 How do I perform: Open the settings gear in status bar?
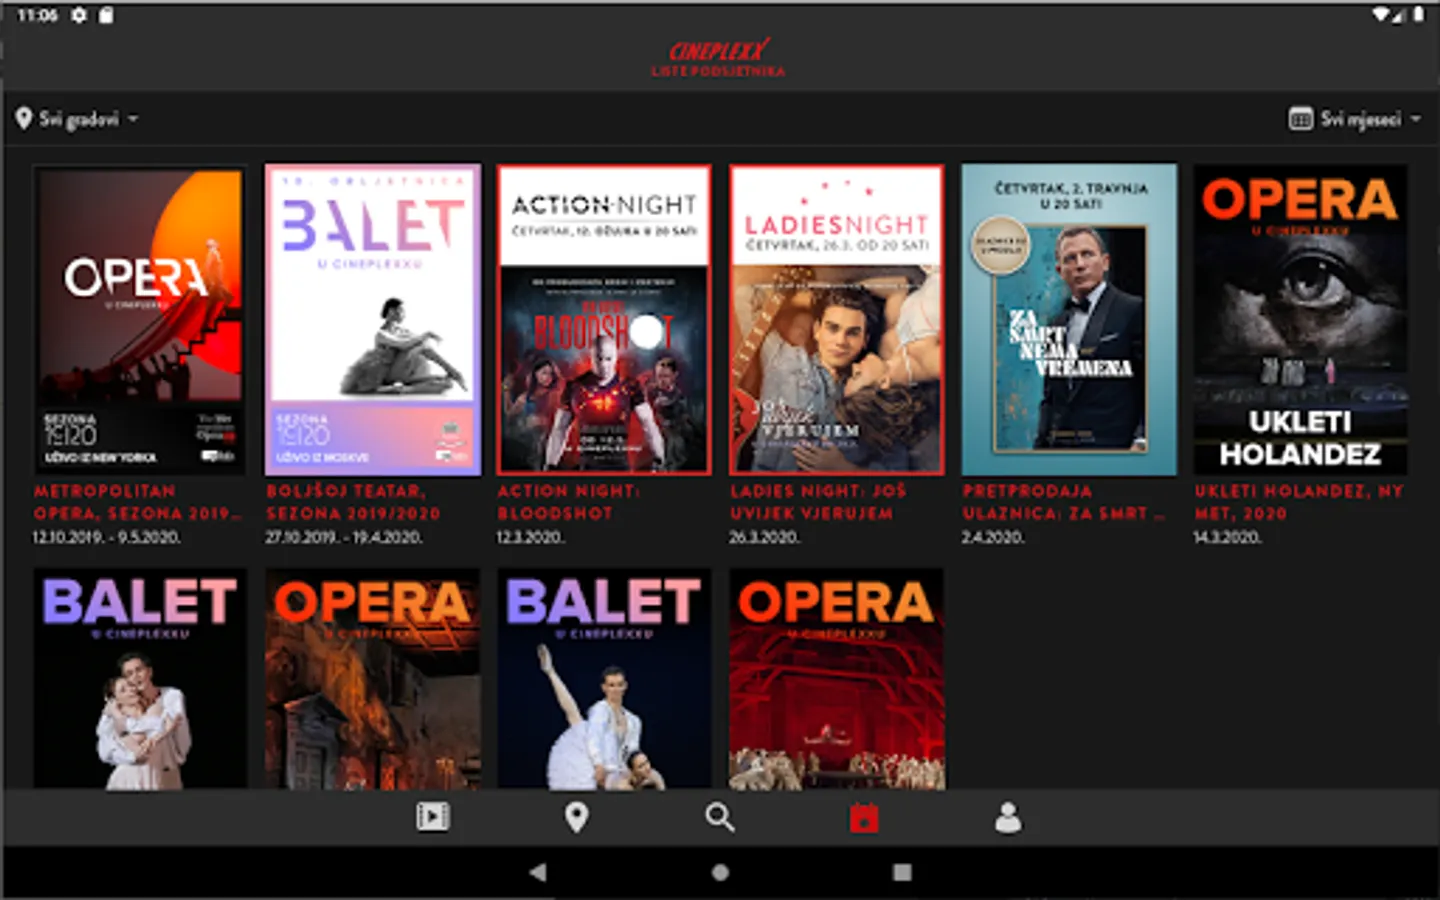tap(78, 15)
